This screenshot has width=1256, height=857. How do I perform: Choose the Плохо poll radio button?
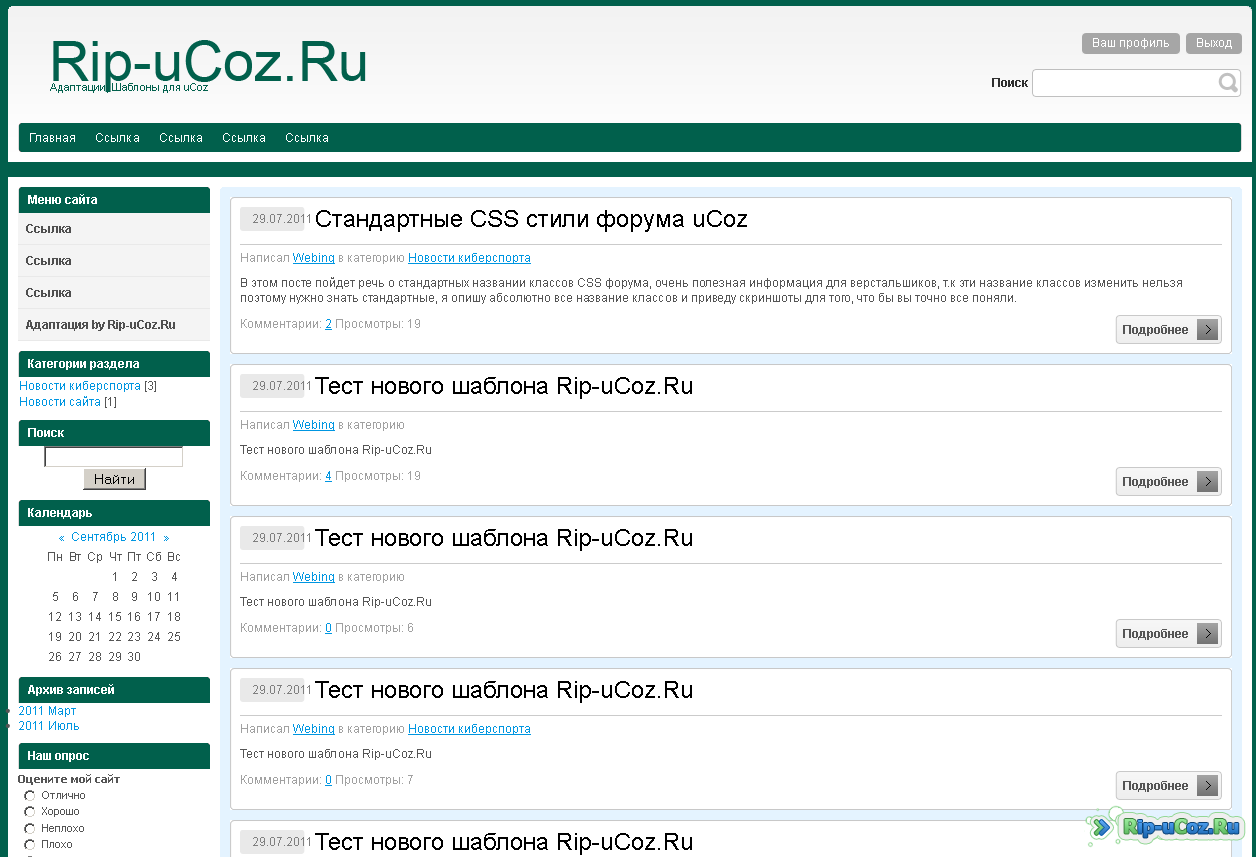tap(30, 845)
